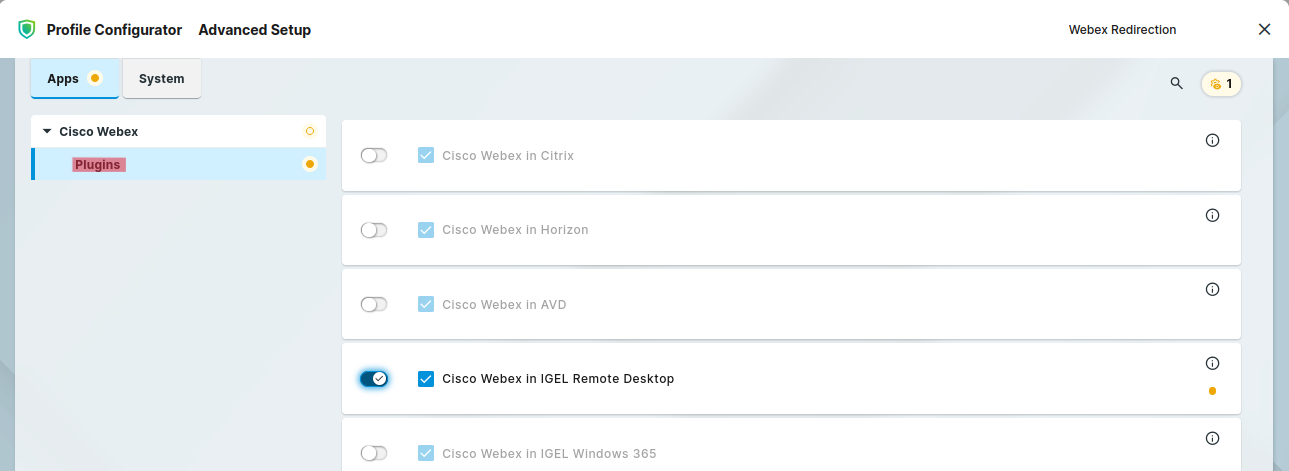Show info for Webex in IGEL Remote Desktop
The width and height of the screenshot is (1289, 471).
[x=1212, y=363]
